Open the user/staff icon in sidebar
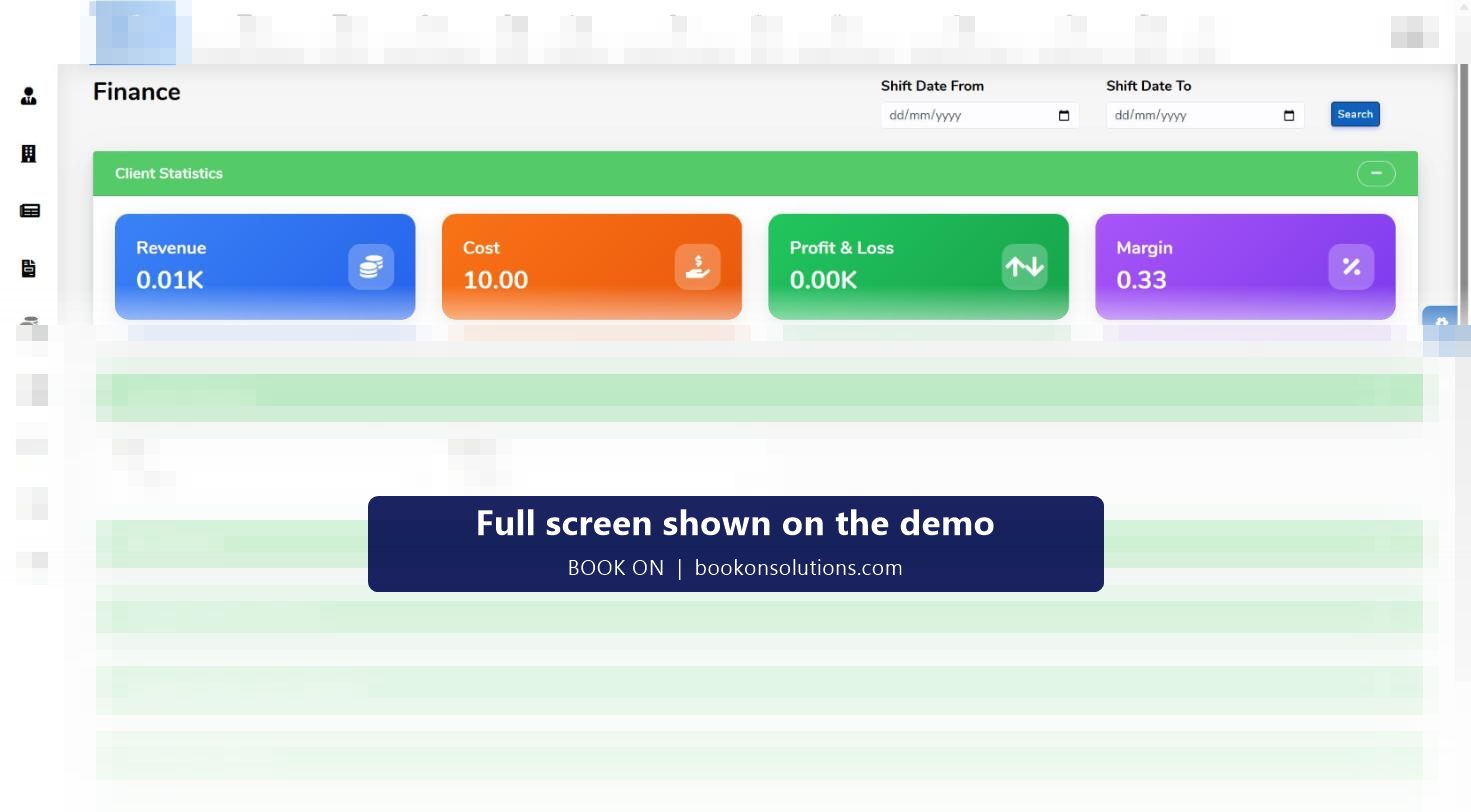1471x812 pixels. [x=28, y=97]
